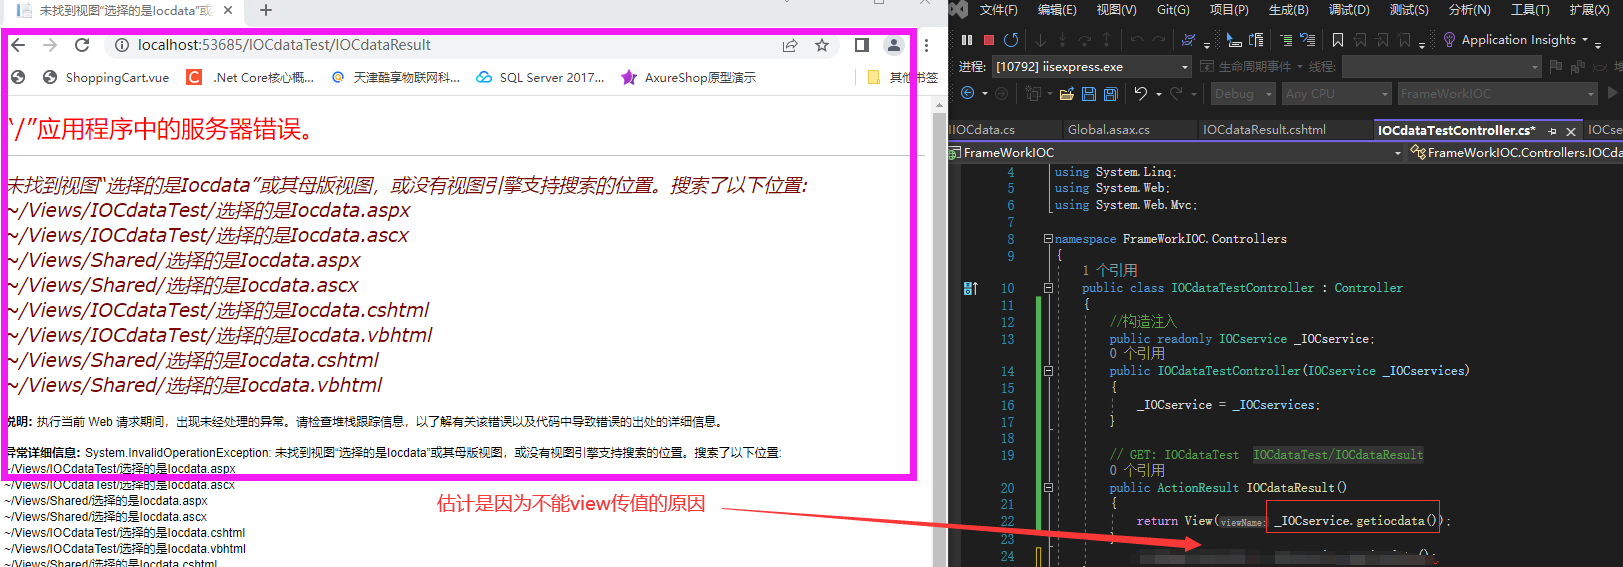This screenshot has height=567, width=1623.
Task: Click the browser page vertical scrollbar
Action: pos(939,330)
